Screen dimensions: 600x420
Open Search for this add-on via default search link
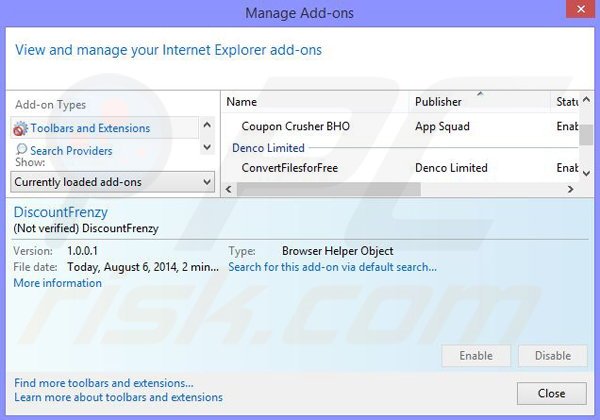(332, 267)
